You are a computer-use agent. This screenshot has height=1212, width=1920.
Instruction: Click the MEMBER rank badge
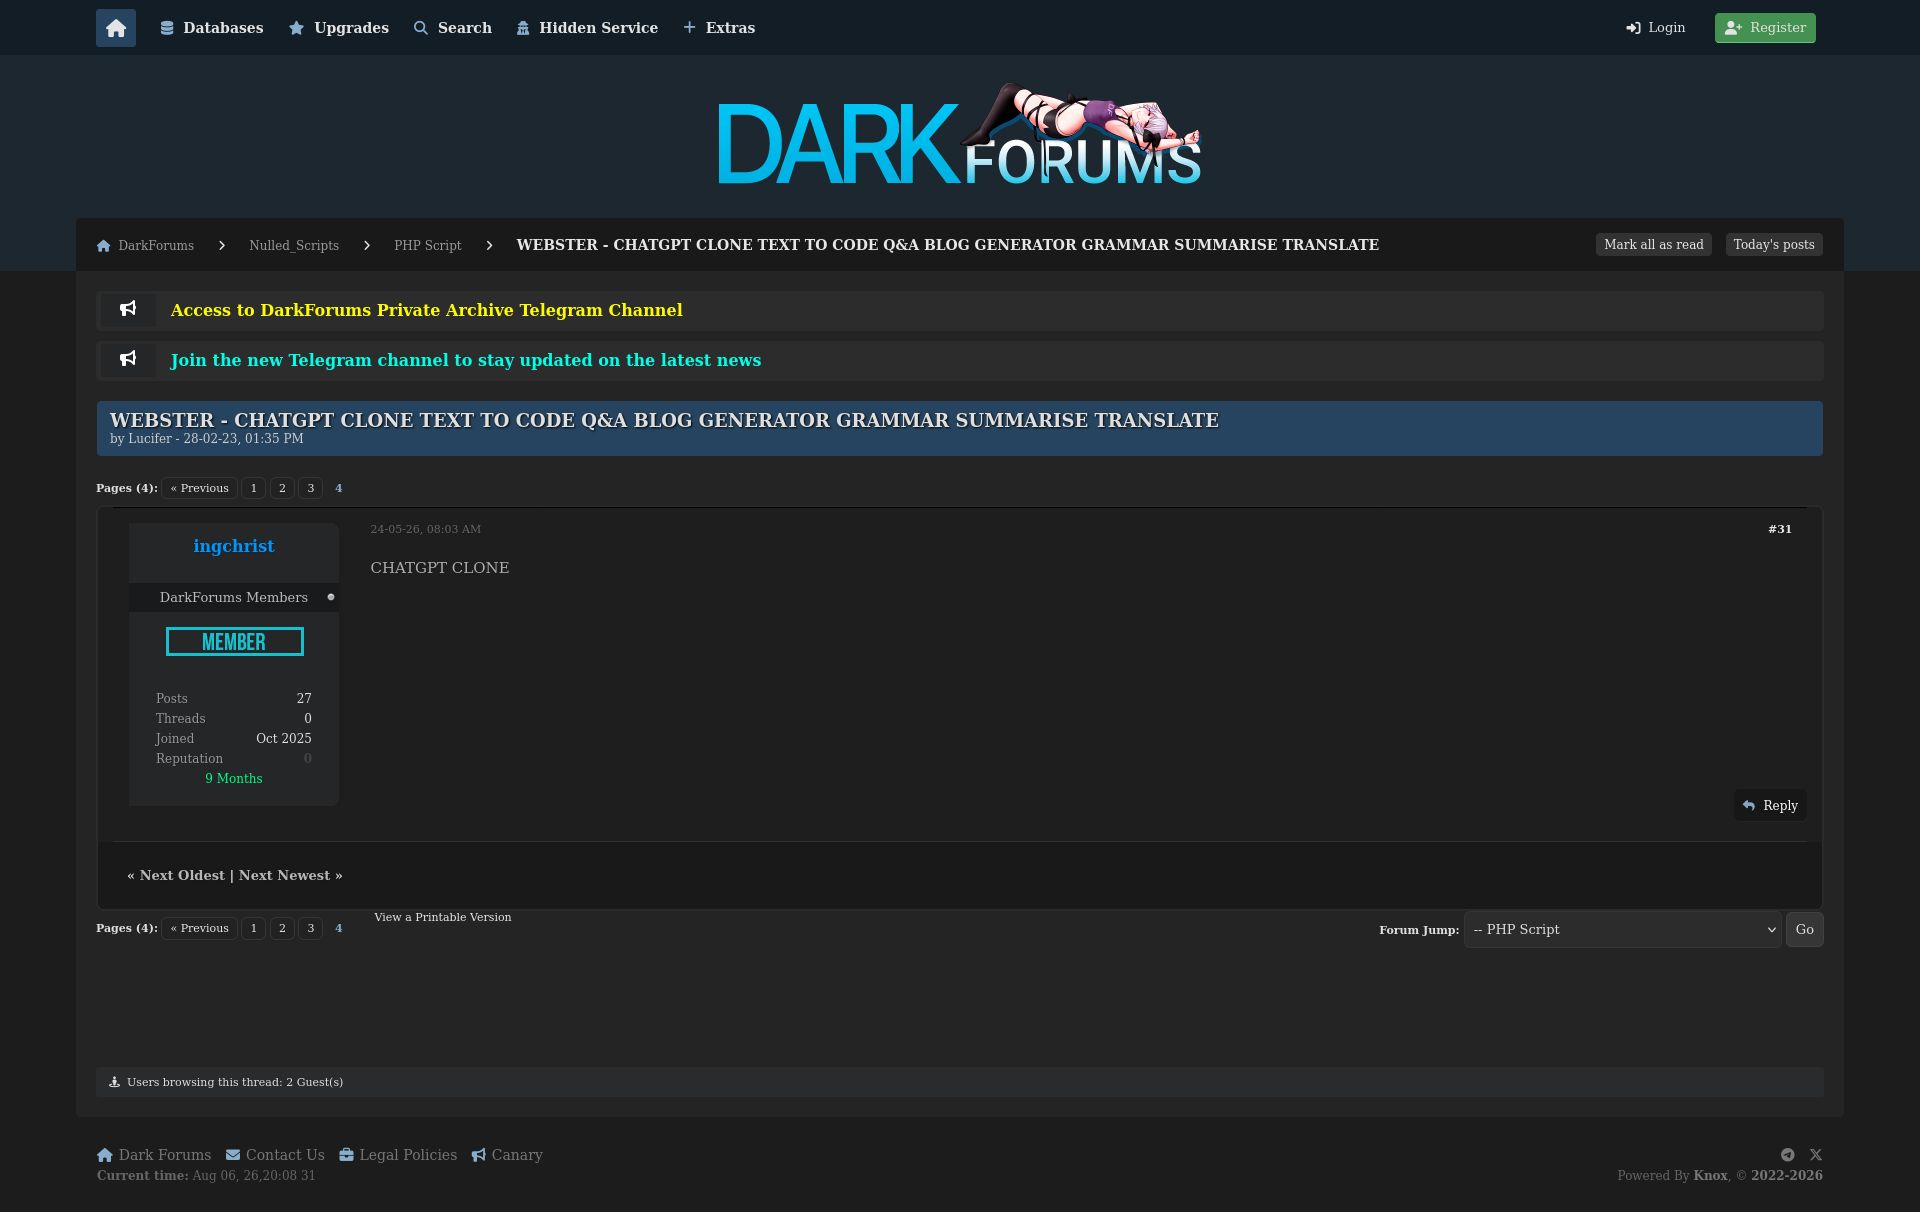tap(235, 642)
